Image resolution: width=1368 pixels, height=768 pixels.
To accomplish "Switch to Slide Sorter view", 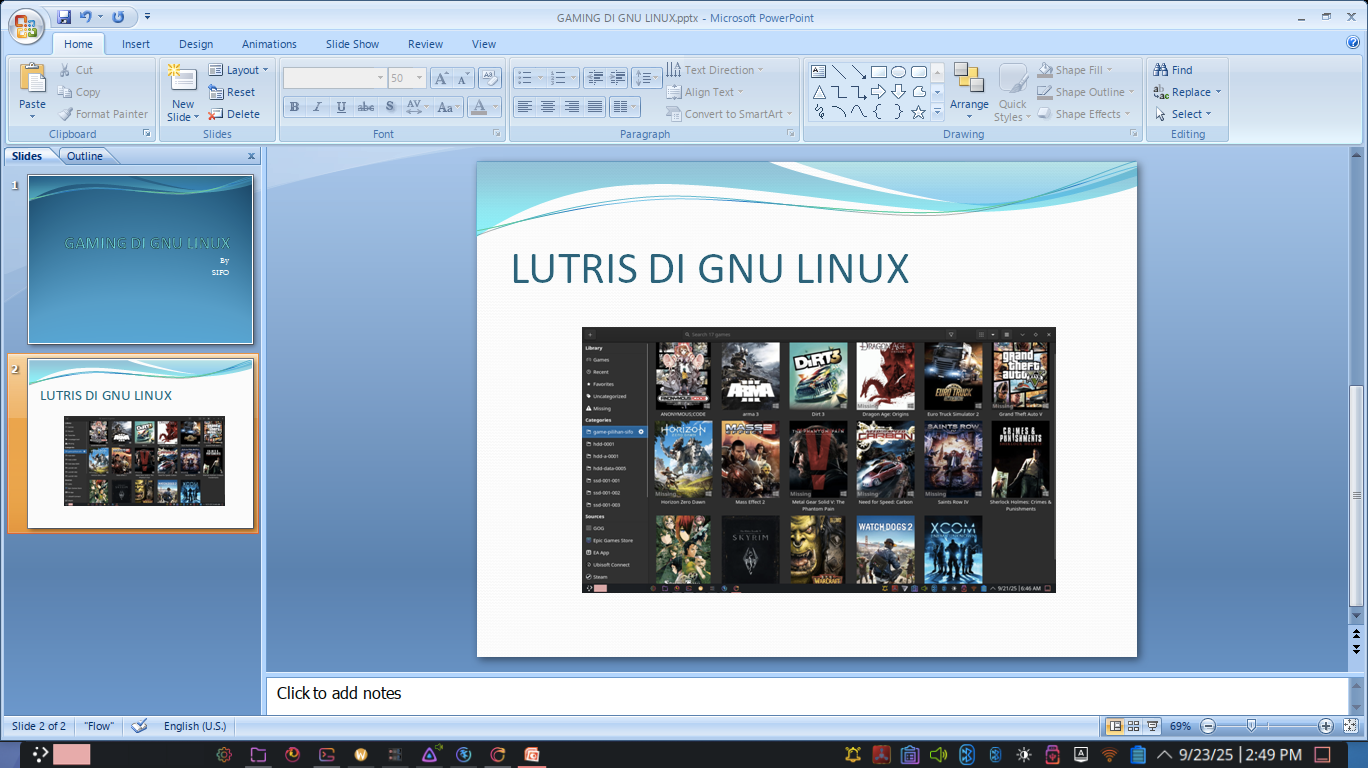I will [x=1134, y=726].
